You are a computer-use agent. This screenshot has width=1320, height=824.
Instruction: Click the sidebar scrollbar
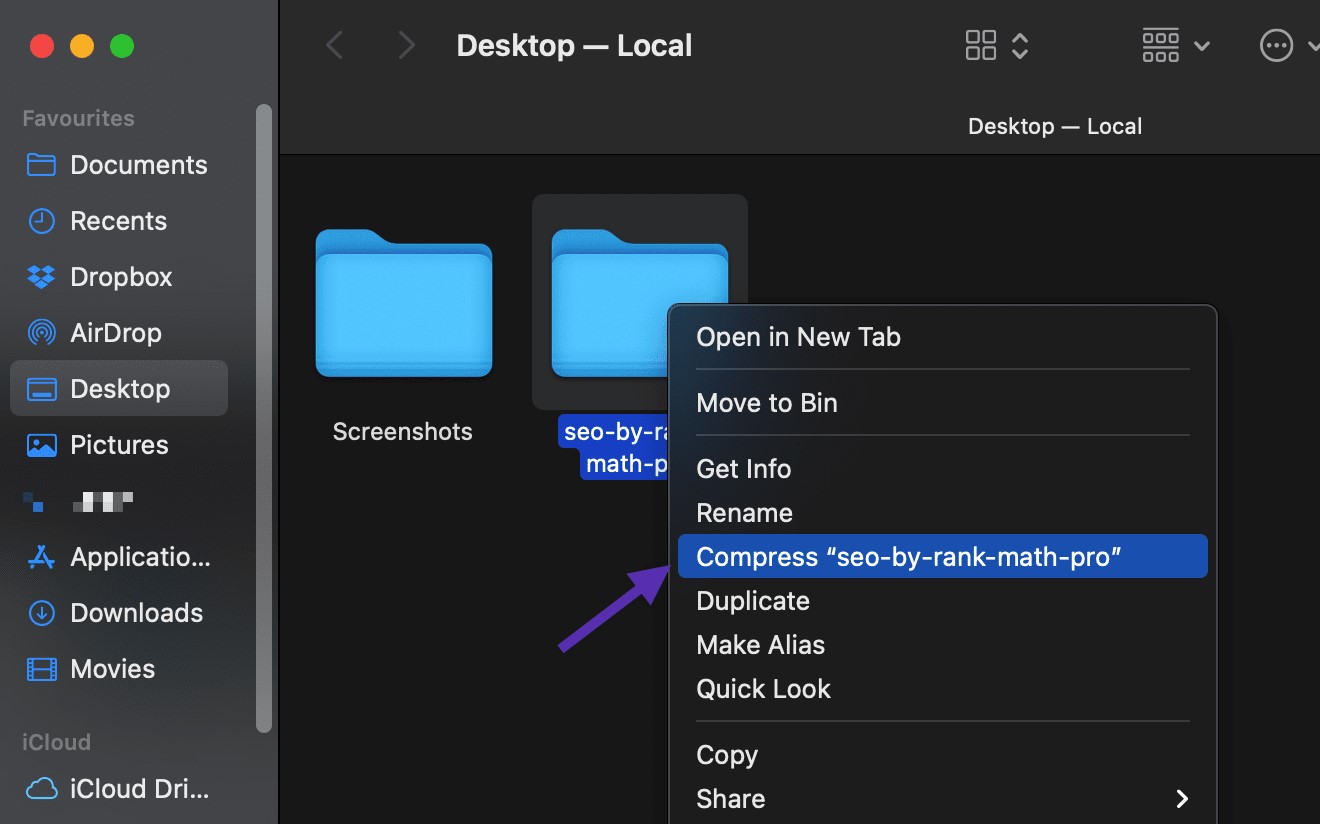tap(264, 418)
